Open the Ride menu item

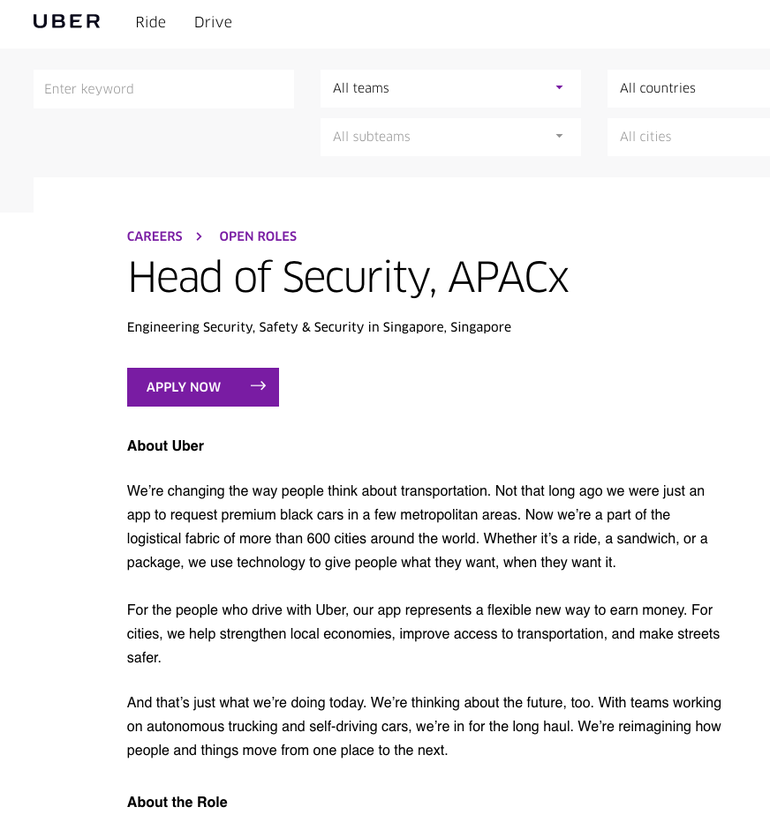[x=151, y=22]
